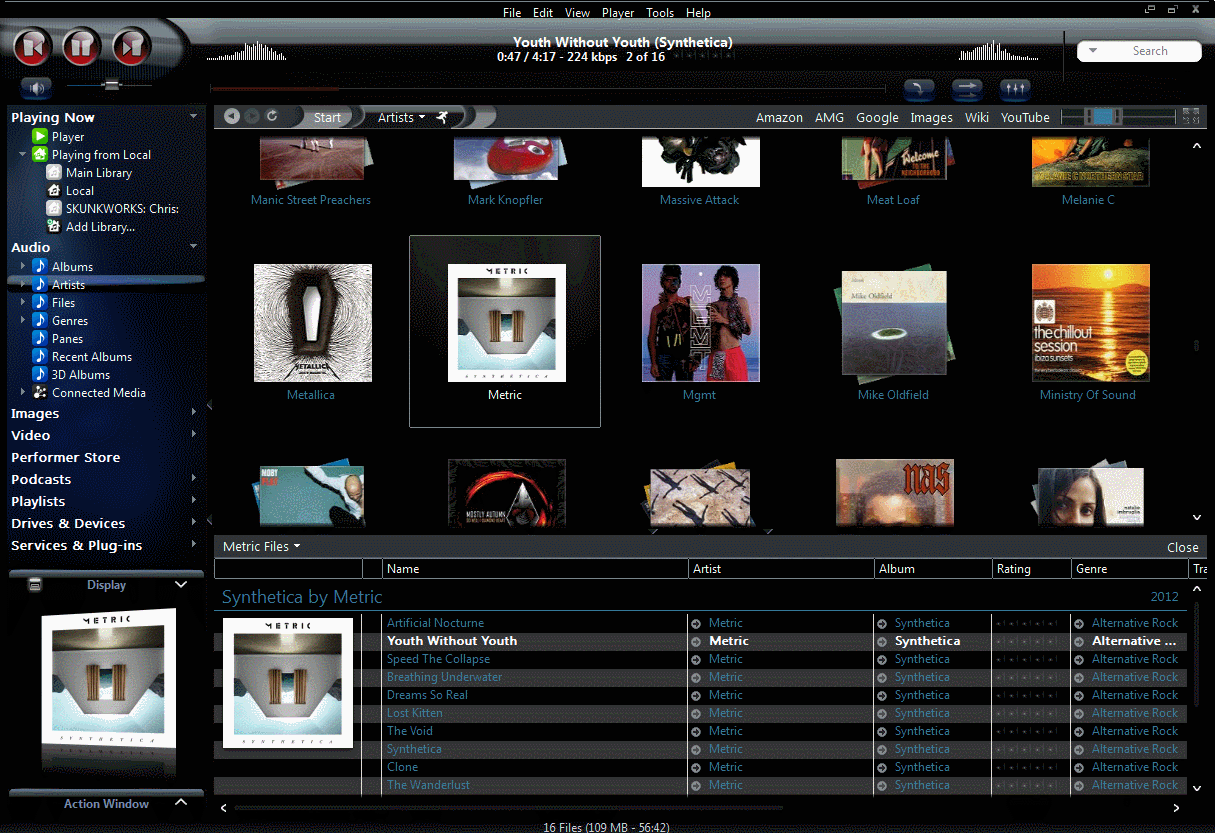The width and height of the screenshot is (1215, 833).
Task: Refresh the current view
Action: tap(272, 117)
